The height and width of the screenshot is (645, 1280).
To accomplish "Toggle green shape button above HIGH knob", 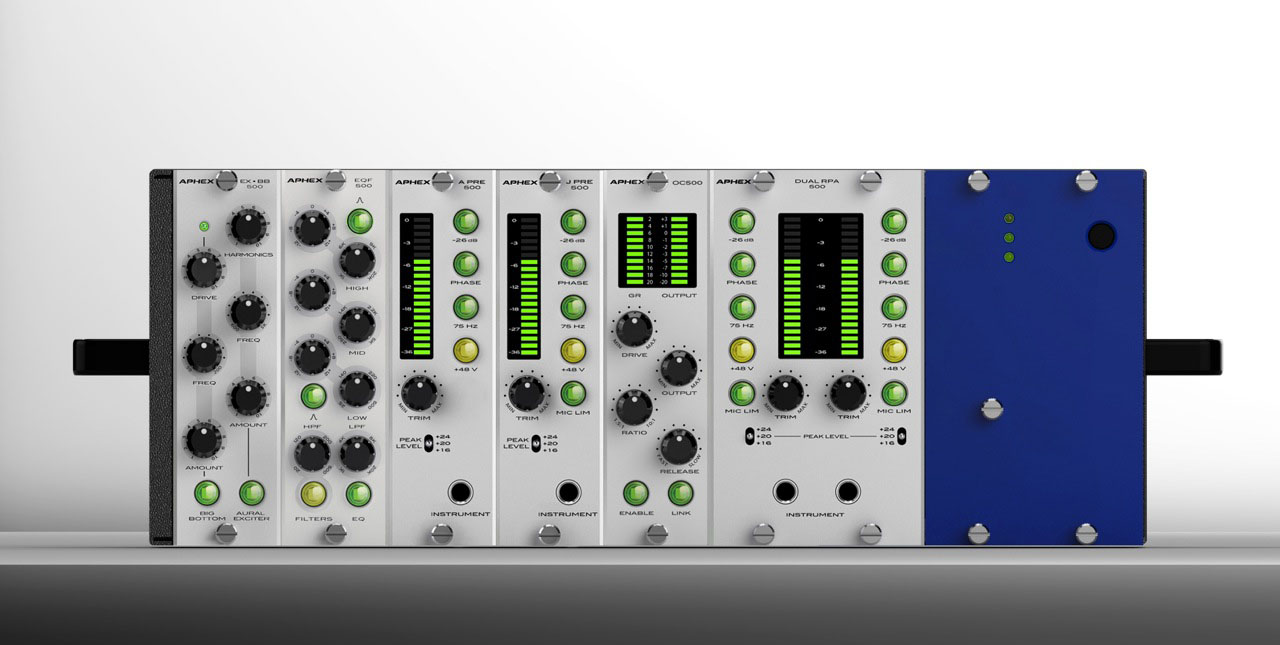I will pos(359,221).
